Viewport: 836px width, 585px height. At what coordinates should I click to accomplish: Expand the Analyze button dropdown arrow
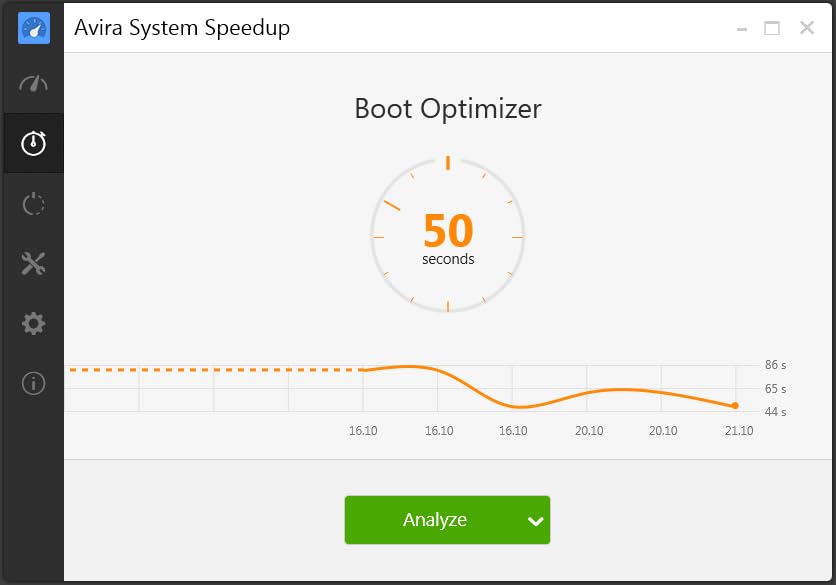click(536, 521)
